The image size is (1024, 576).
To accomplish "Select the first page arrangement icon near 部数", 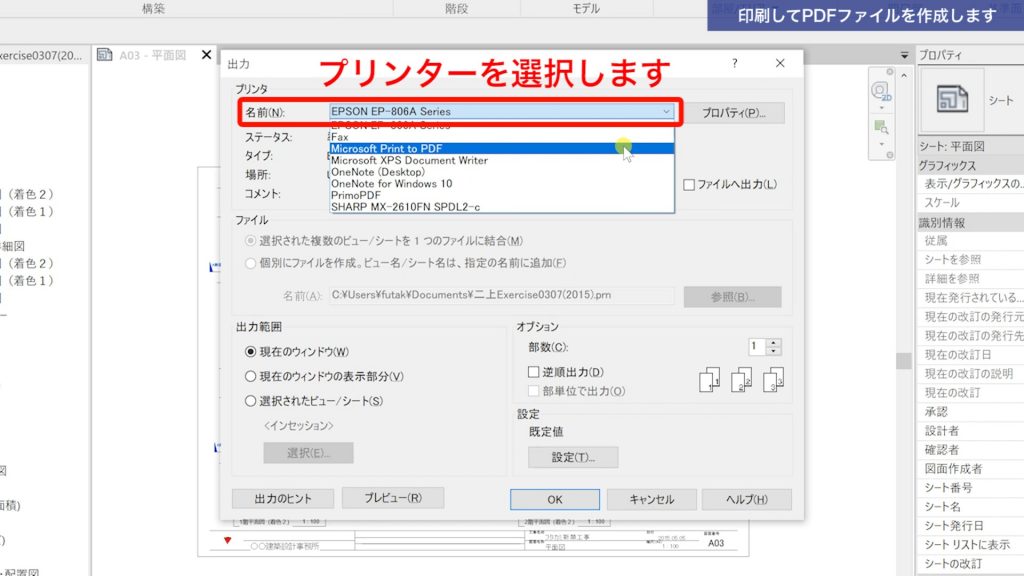I will coord(708,379).
